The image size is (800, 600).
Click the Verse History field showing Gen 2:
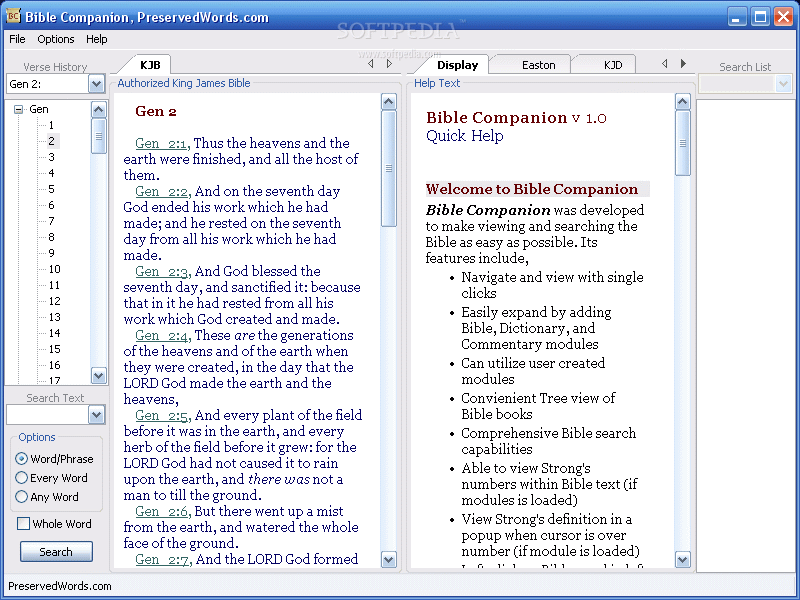pos(47,84)
